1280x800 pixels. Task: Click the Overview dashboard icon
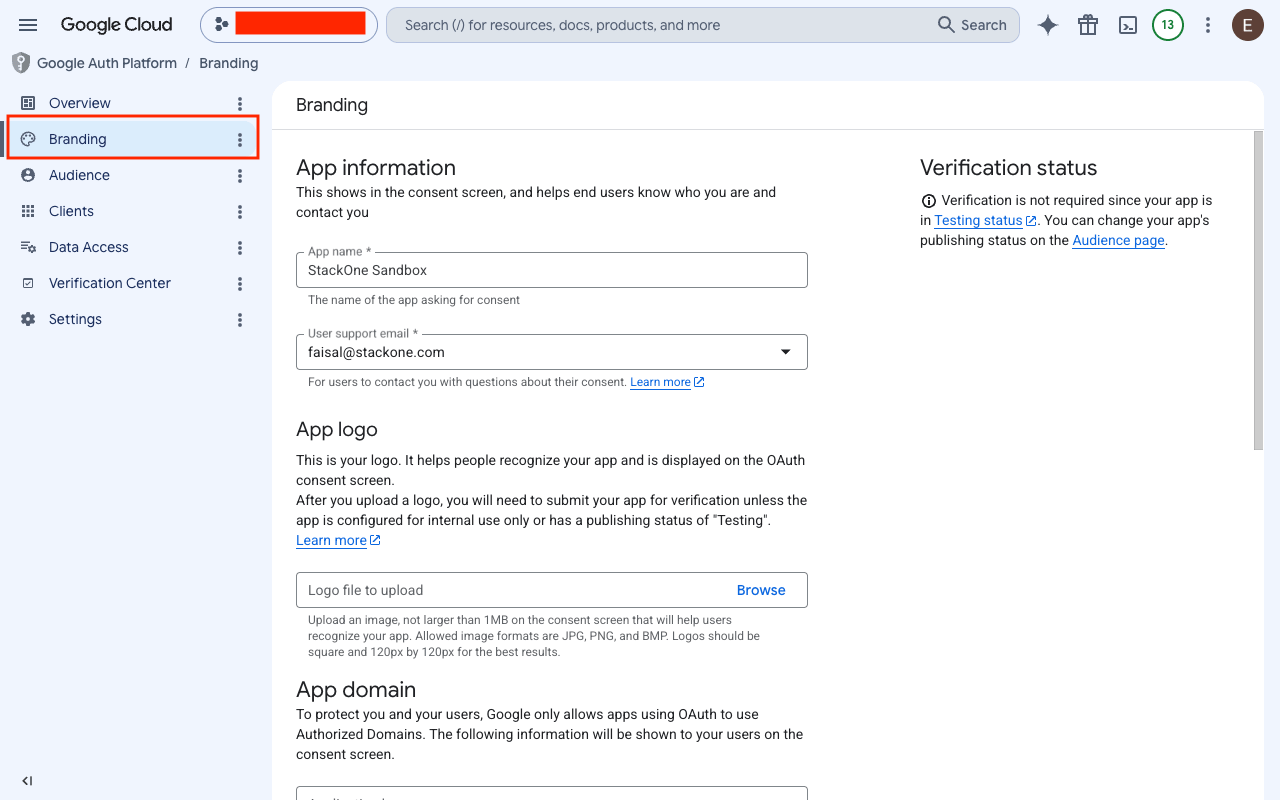pos(28,103)
